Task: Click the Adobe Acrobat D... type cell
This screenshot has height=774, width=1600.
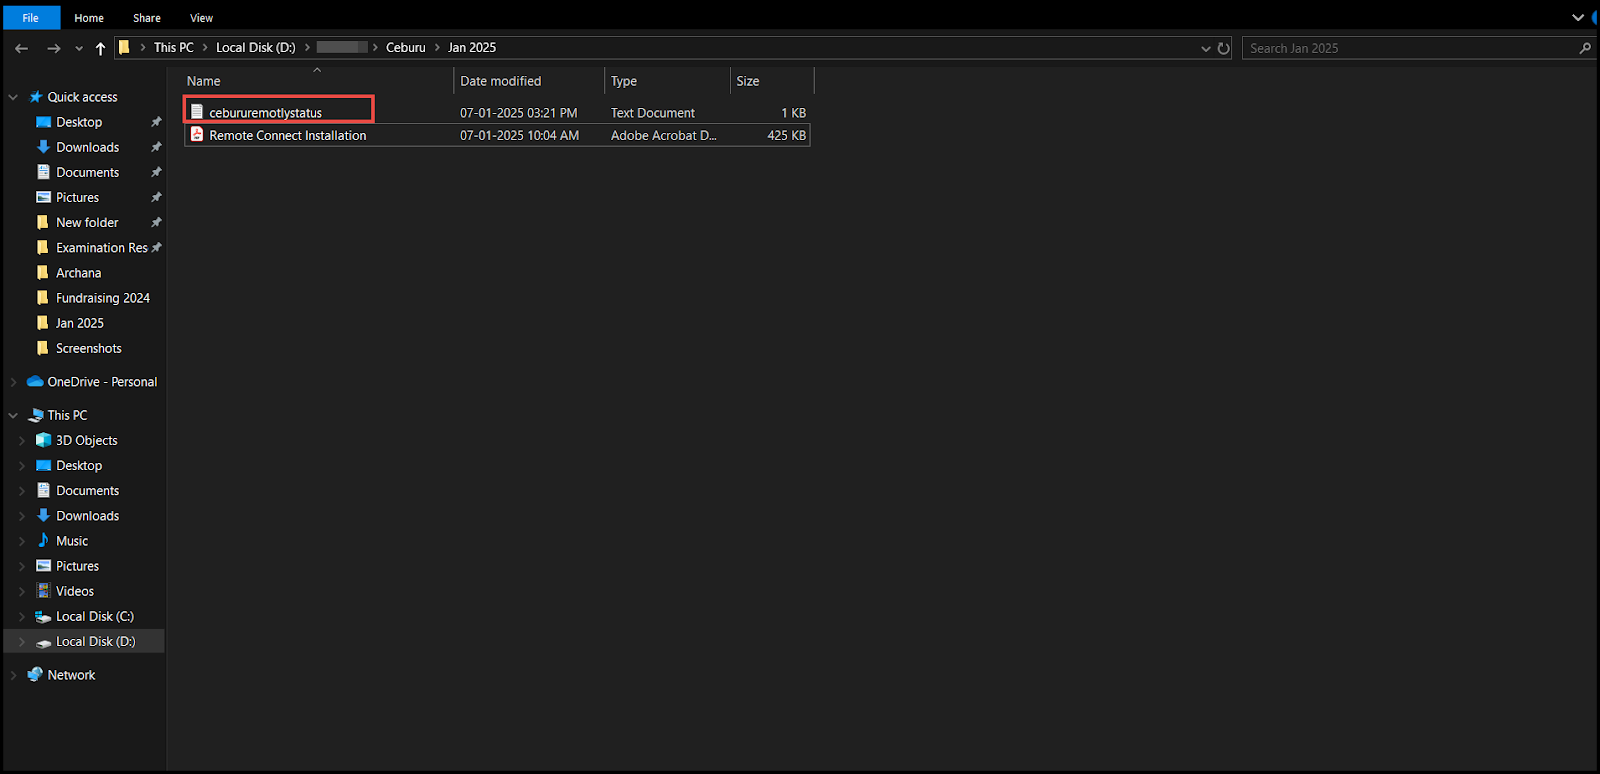Action: coord(664,135)
